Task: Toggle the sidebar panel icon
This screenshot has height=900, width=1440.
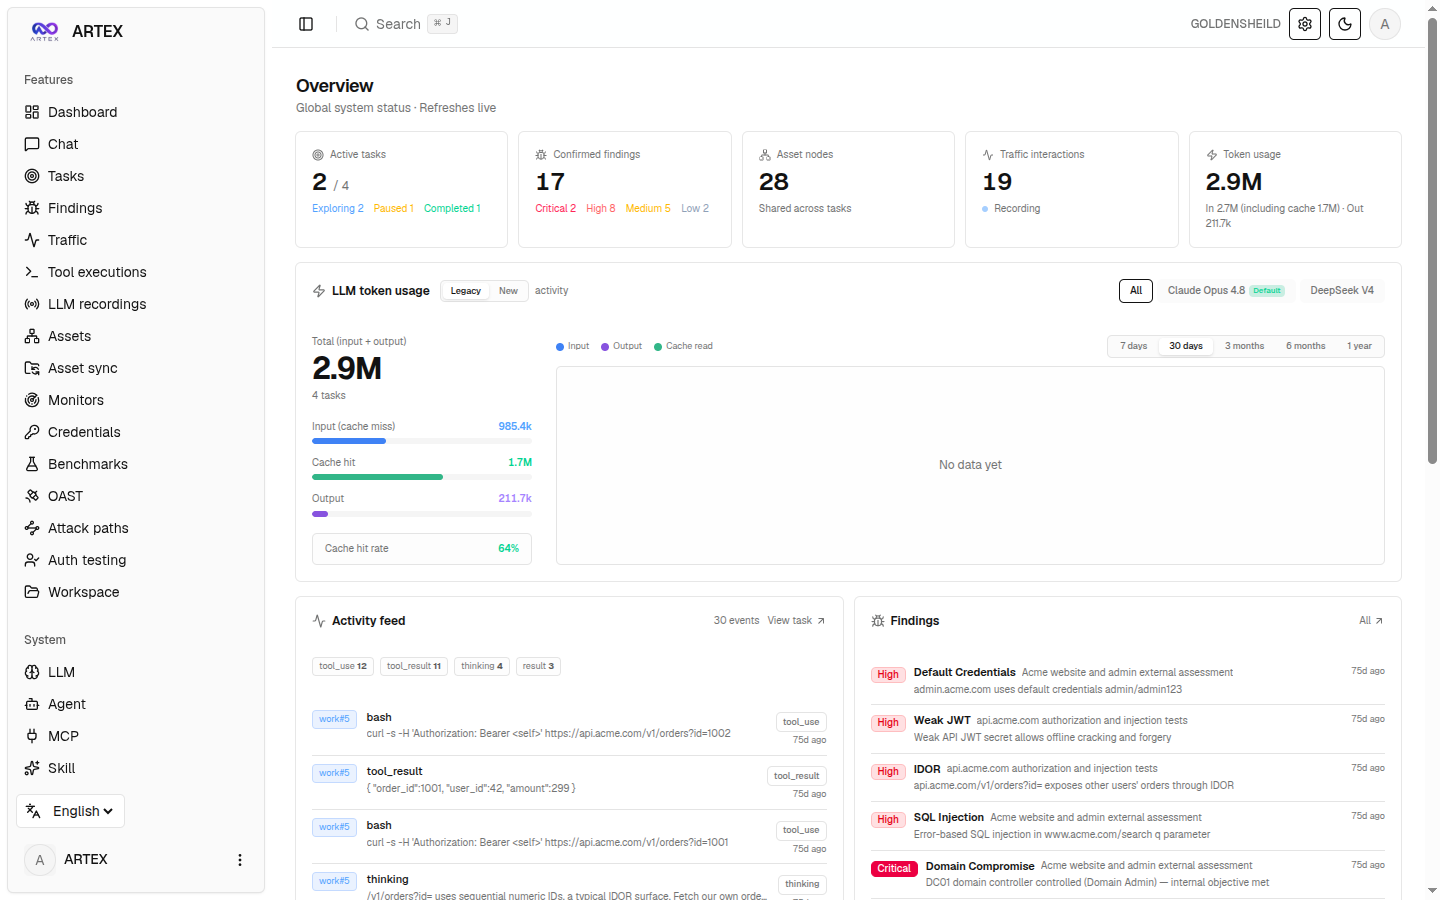Action: click(x=306, y=24)
